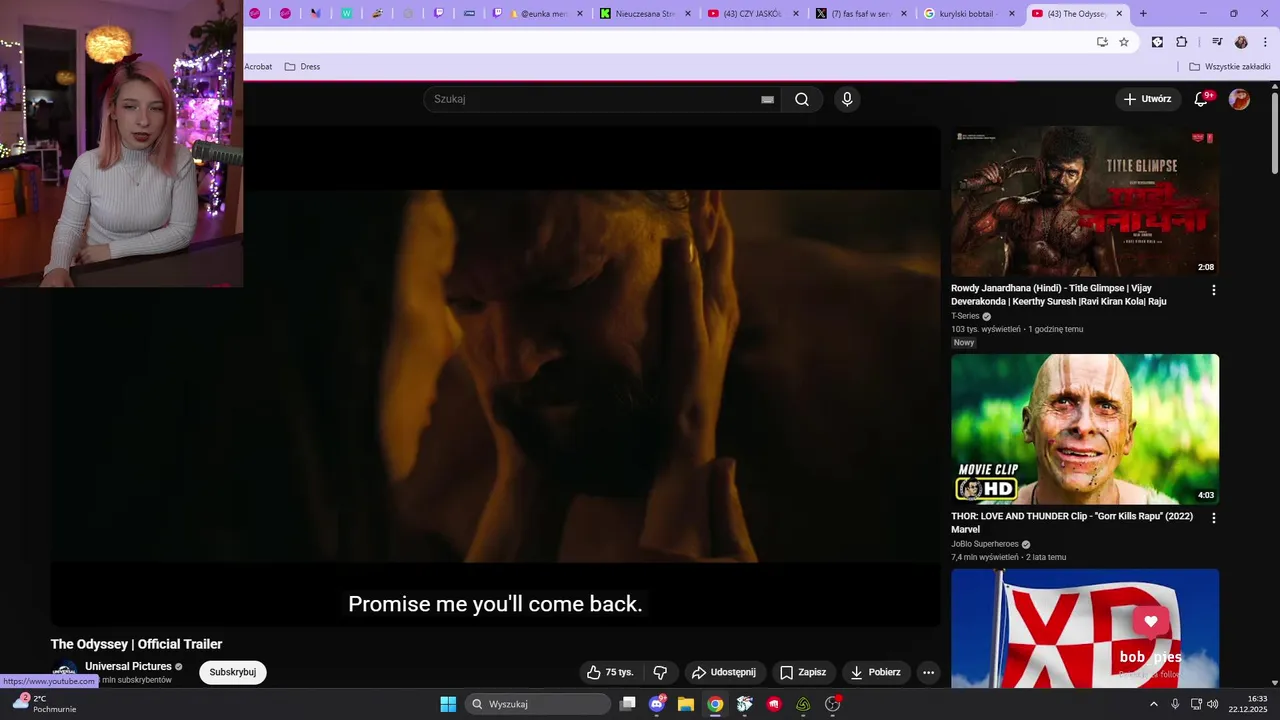The image size is (1280, 720).
Task: Open 'Wszystkie zakładki' bookmarks folder
Action: tap(1229, 67)
